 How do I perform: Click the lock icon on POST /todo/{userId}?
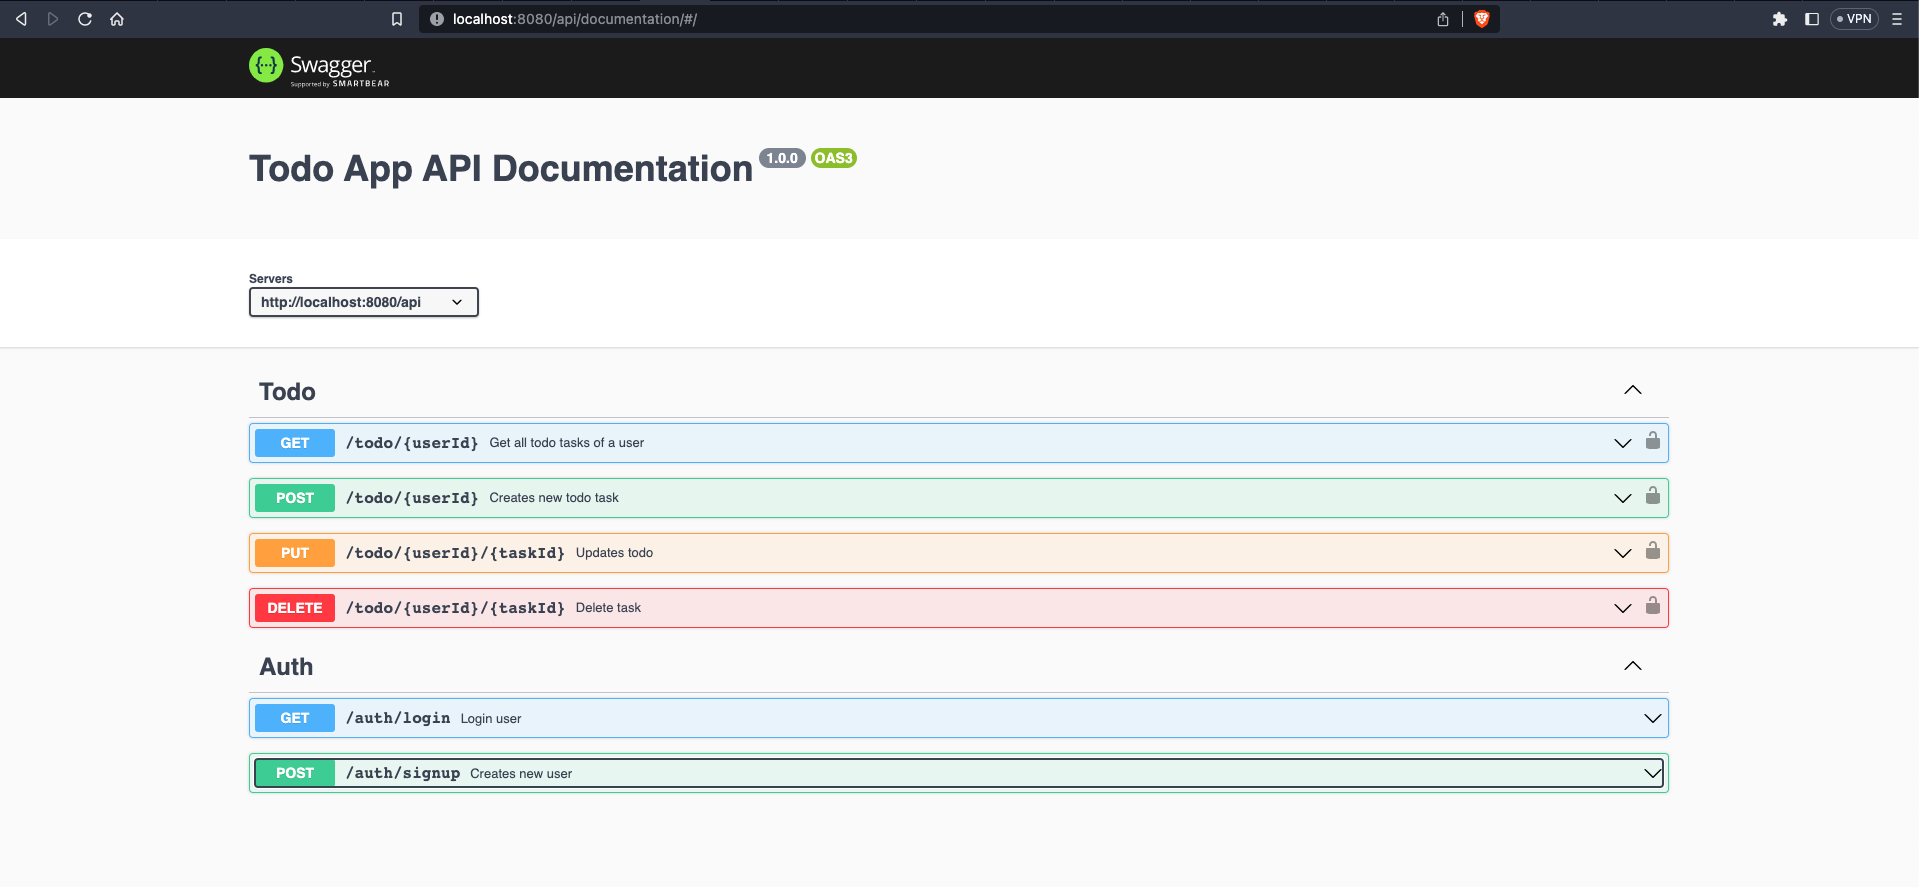coord(1653,495)
